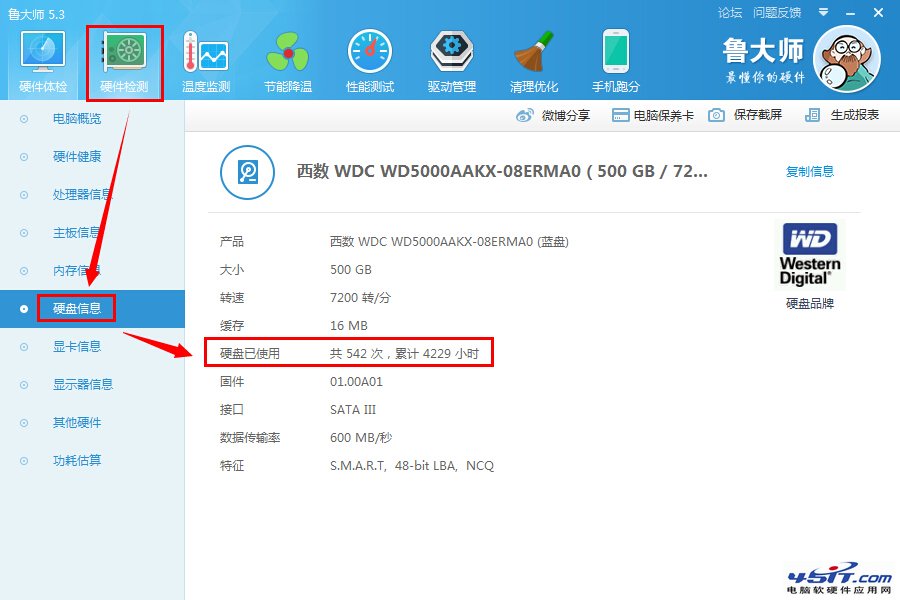
Task: Click the 硬盘品牌 label
Action: click(x=810, y=303)
